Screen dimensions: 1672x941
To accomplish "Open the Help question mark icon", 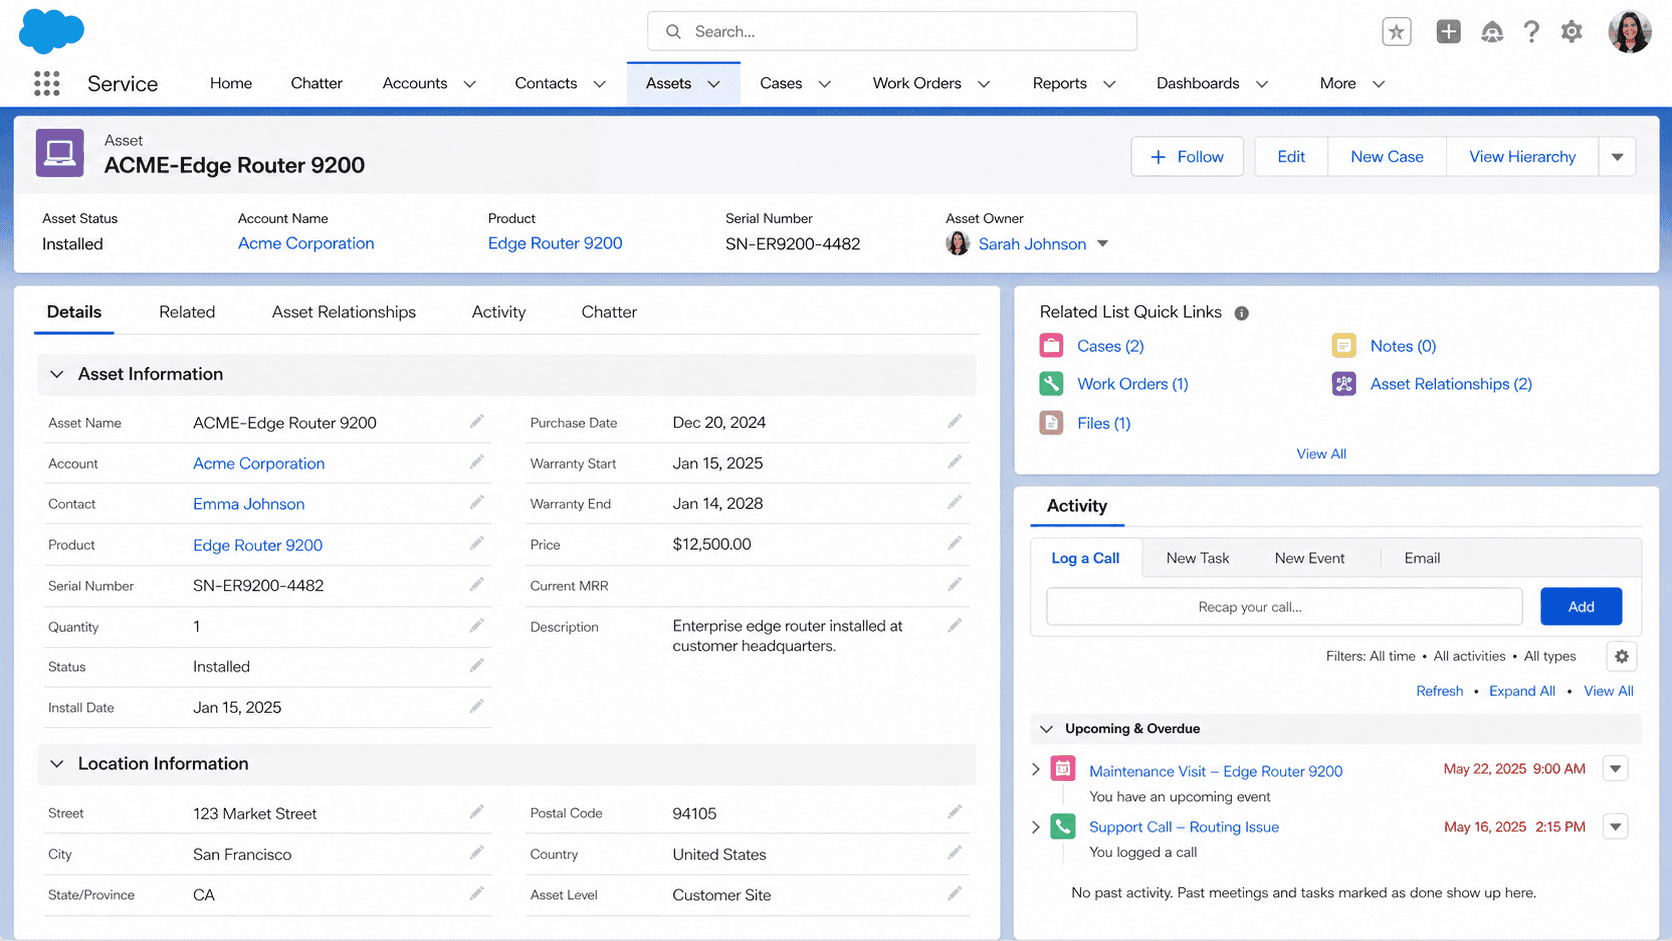I will [1531, 32].
